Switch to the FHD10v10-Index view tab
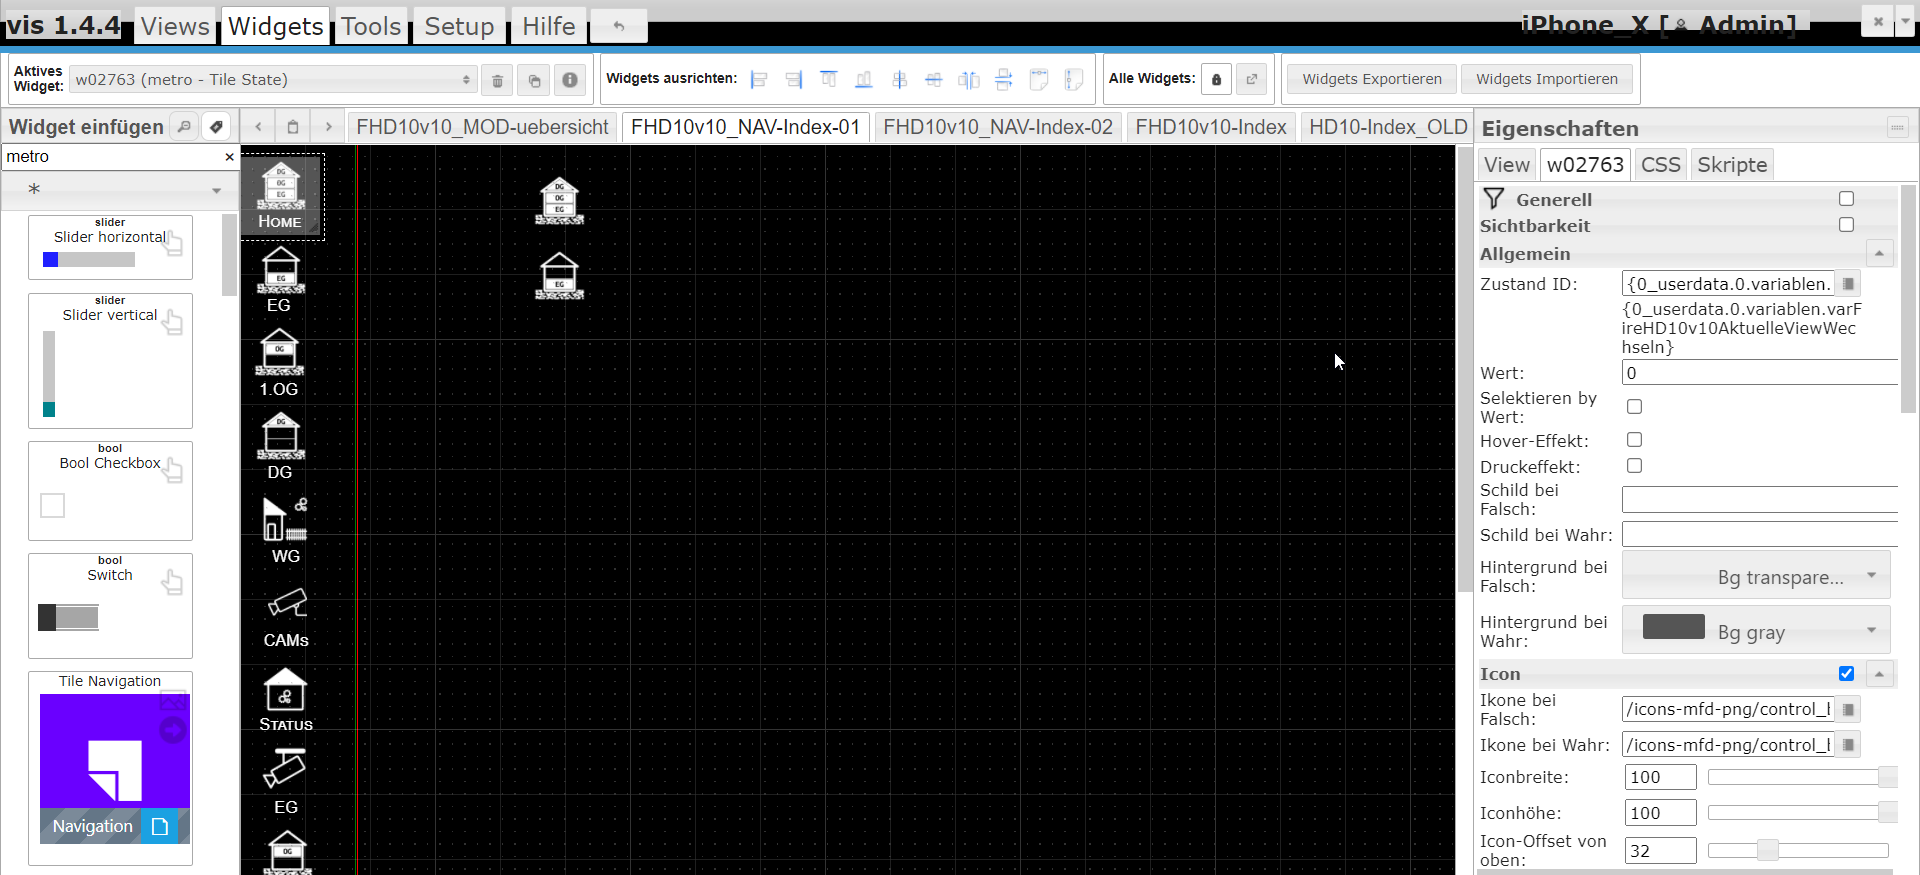This screenshot has width=1920, height=875. pyautogui.click(x=1211, y=128)
